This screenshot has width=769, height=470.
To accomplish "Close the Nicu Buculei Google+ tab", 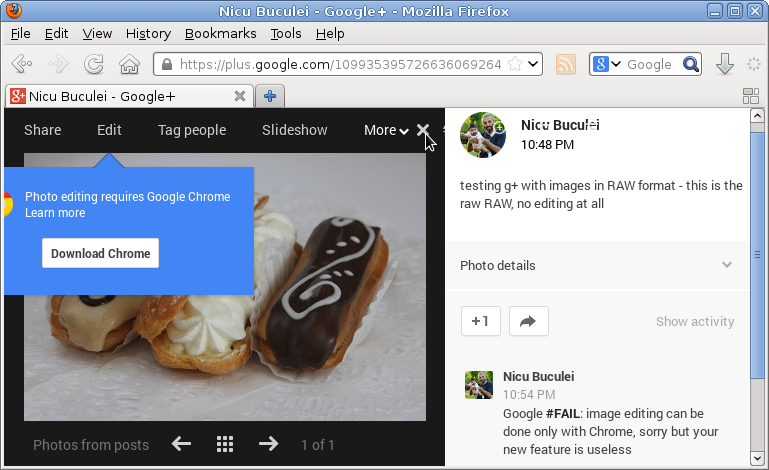I will coord(240,96).
